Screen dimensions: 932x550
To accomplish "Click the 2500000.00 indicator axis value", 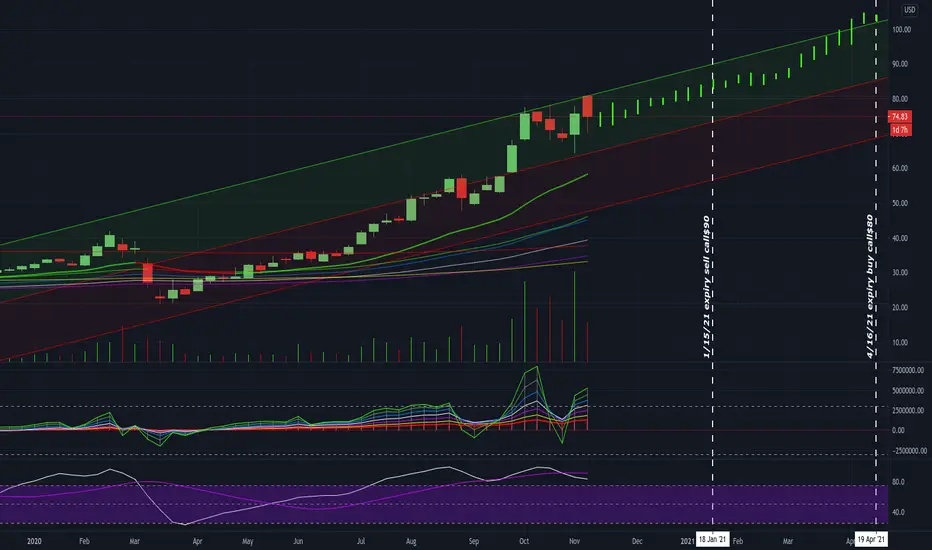I will [x=908, y=410].
